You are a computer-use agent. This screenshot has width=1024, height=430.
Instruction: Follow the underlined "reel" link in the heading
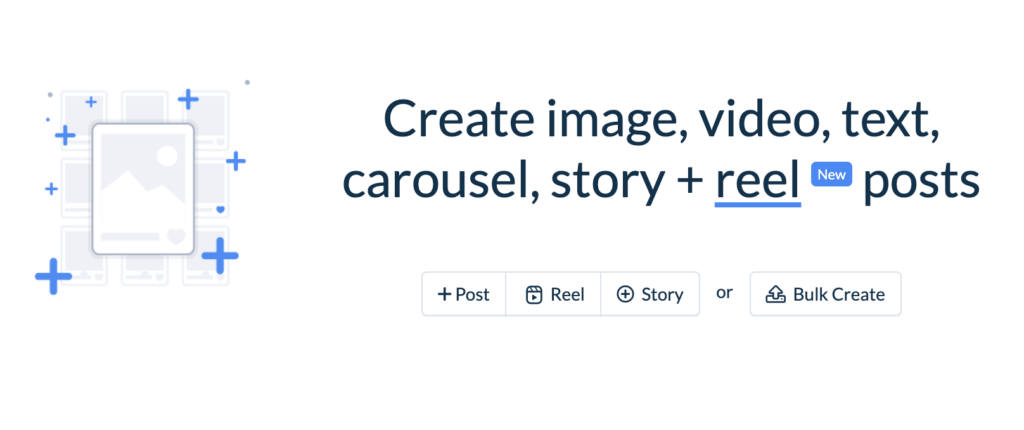[x=757, y=183]
